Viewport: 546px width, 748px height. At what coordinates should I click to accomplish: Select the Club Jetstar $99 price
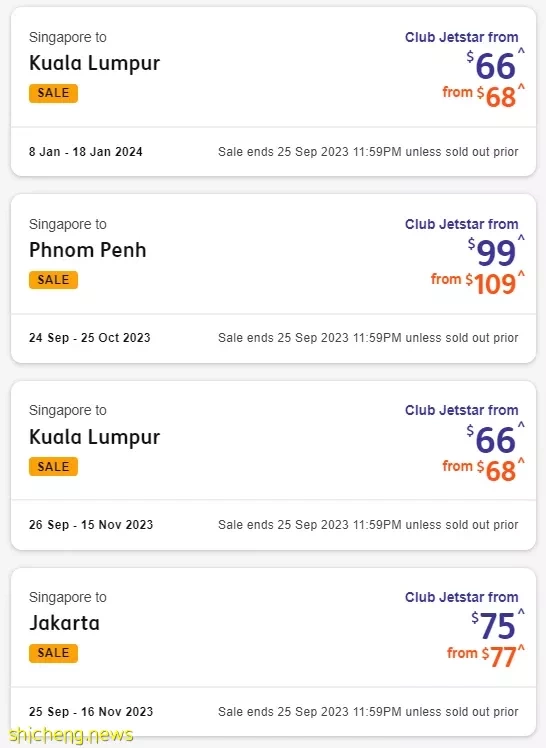[492, 252]
